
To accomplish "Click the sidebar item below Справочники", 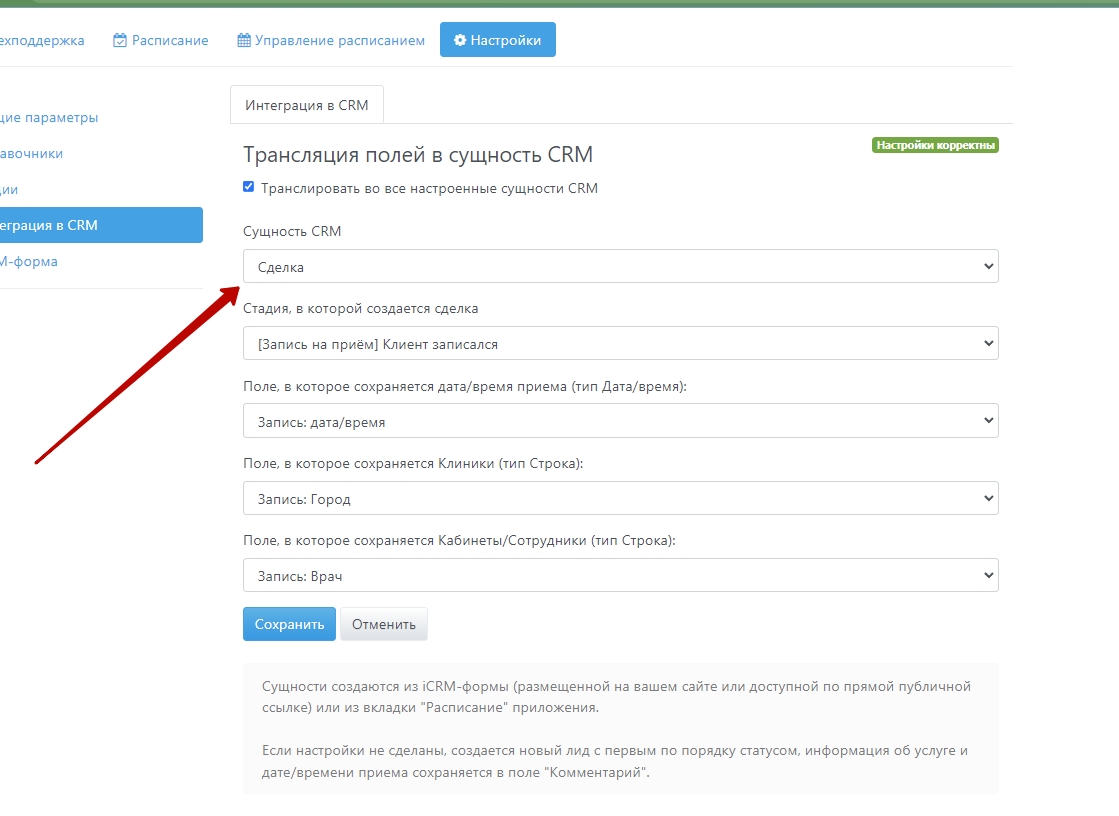I will point(10,190).
